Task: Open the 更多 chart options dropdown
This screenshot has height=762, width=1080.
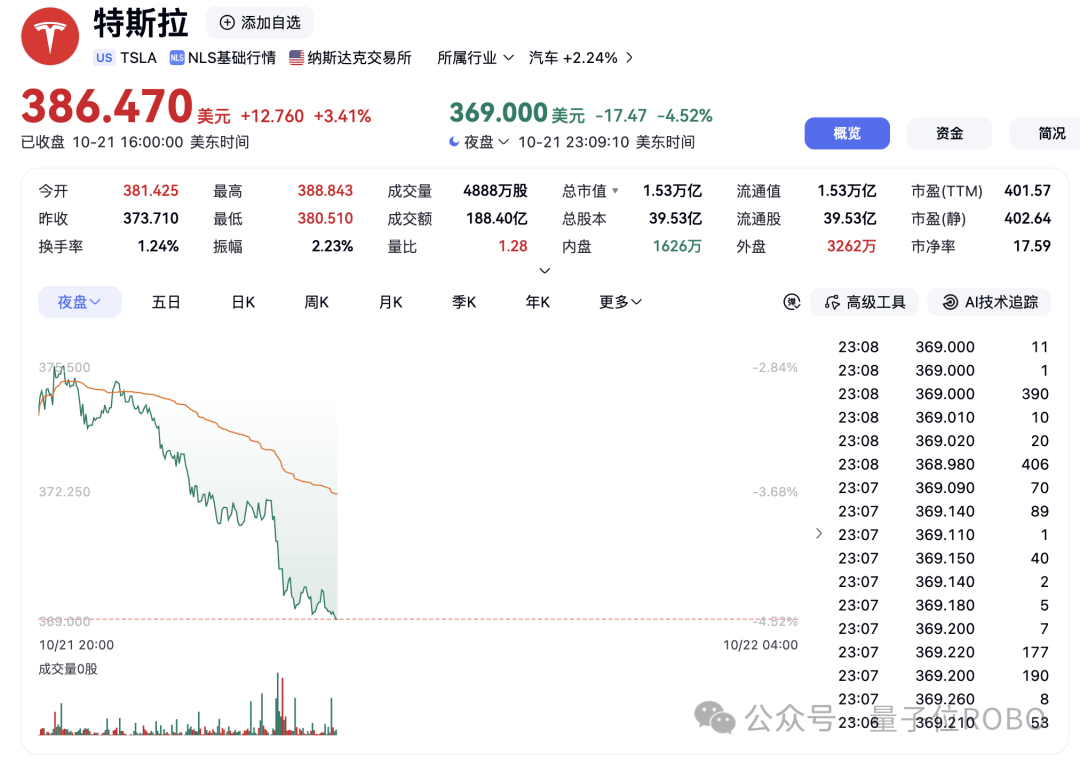Action: click(620, 302)
